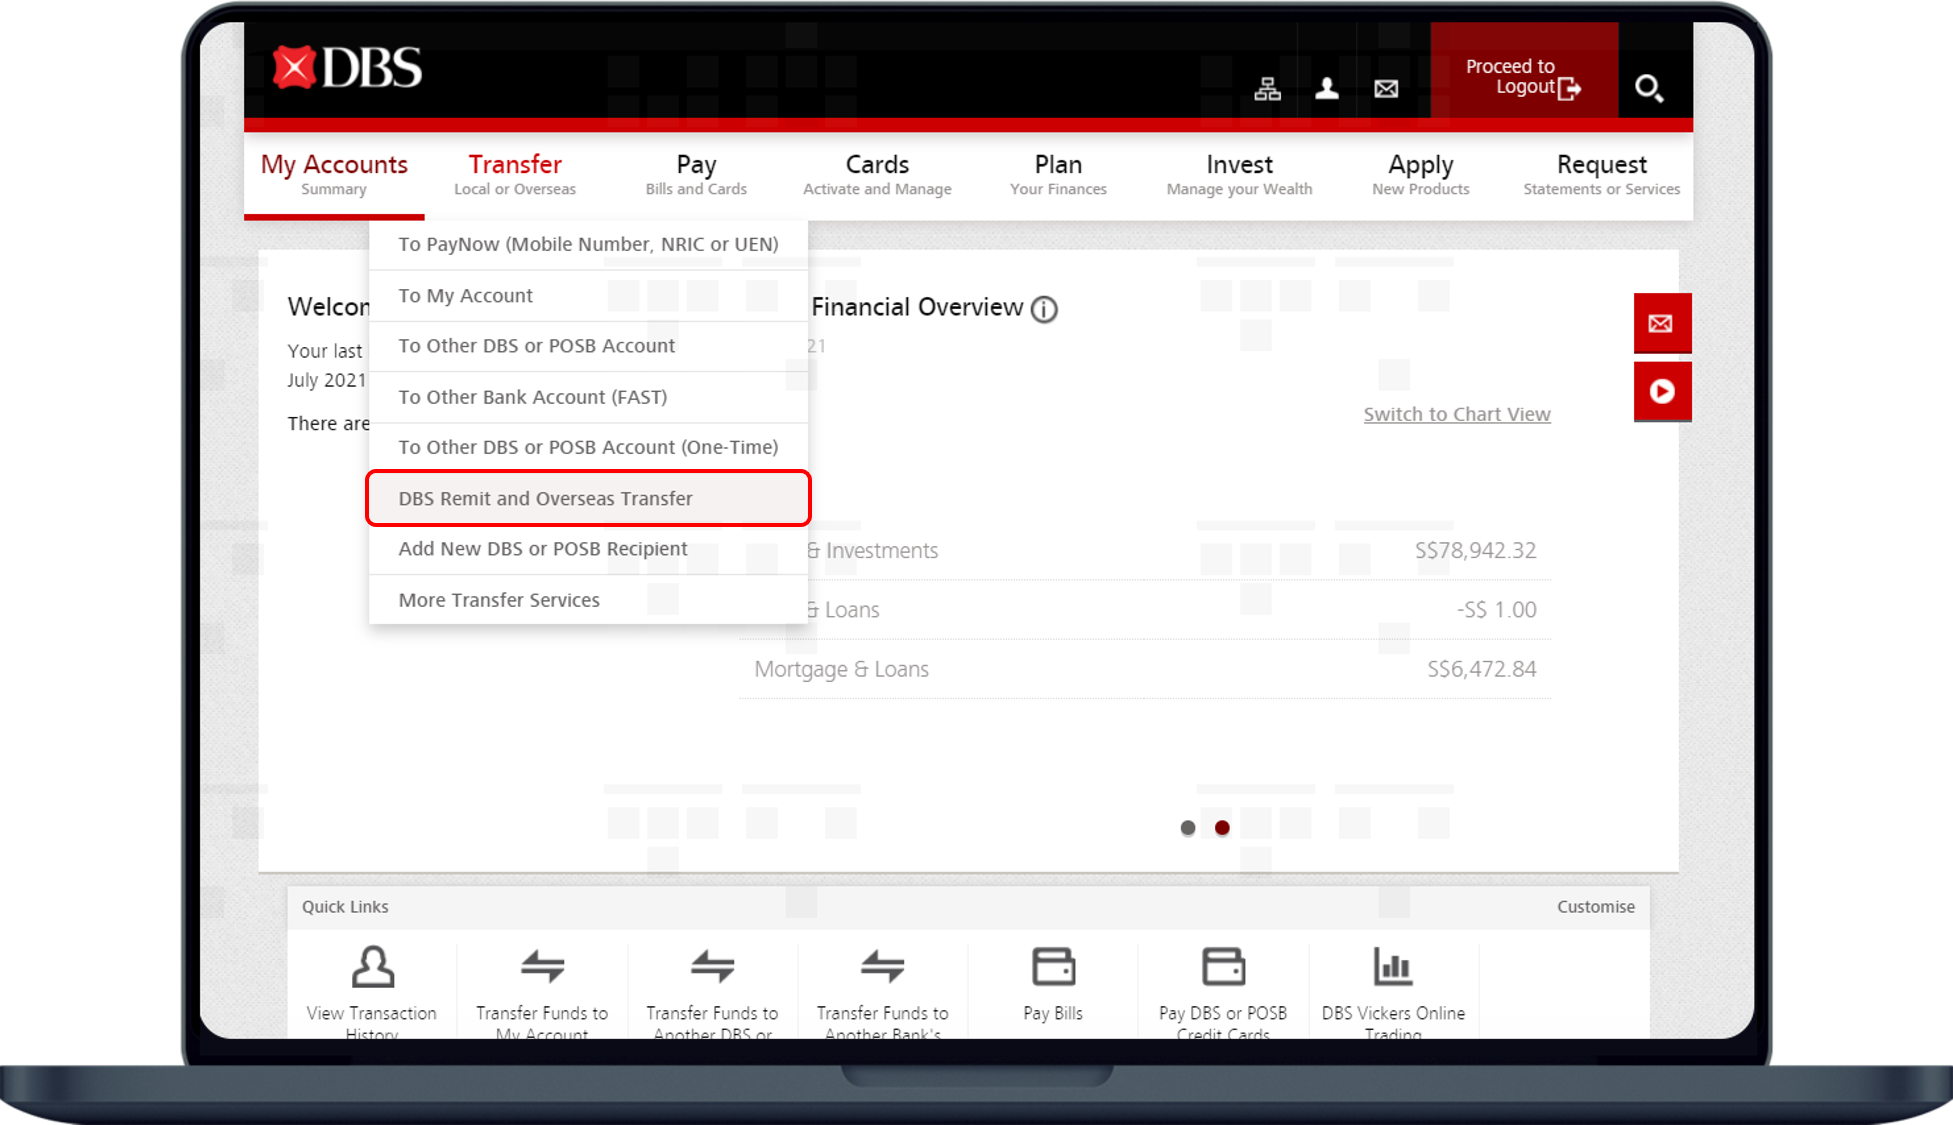Screen dimensions: 1953x1125
Task: Select the grey carousel dot
Action: click(x=1188, y=828)
